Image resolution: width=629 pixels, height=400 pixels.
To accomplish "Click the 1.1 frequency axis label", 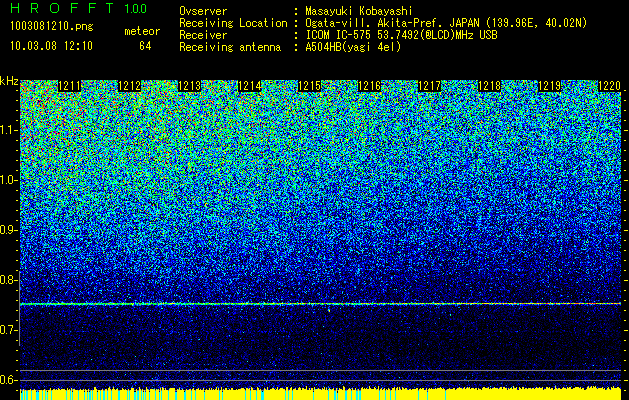I will click(9, 130).
